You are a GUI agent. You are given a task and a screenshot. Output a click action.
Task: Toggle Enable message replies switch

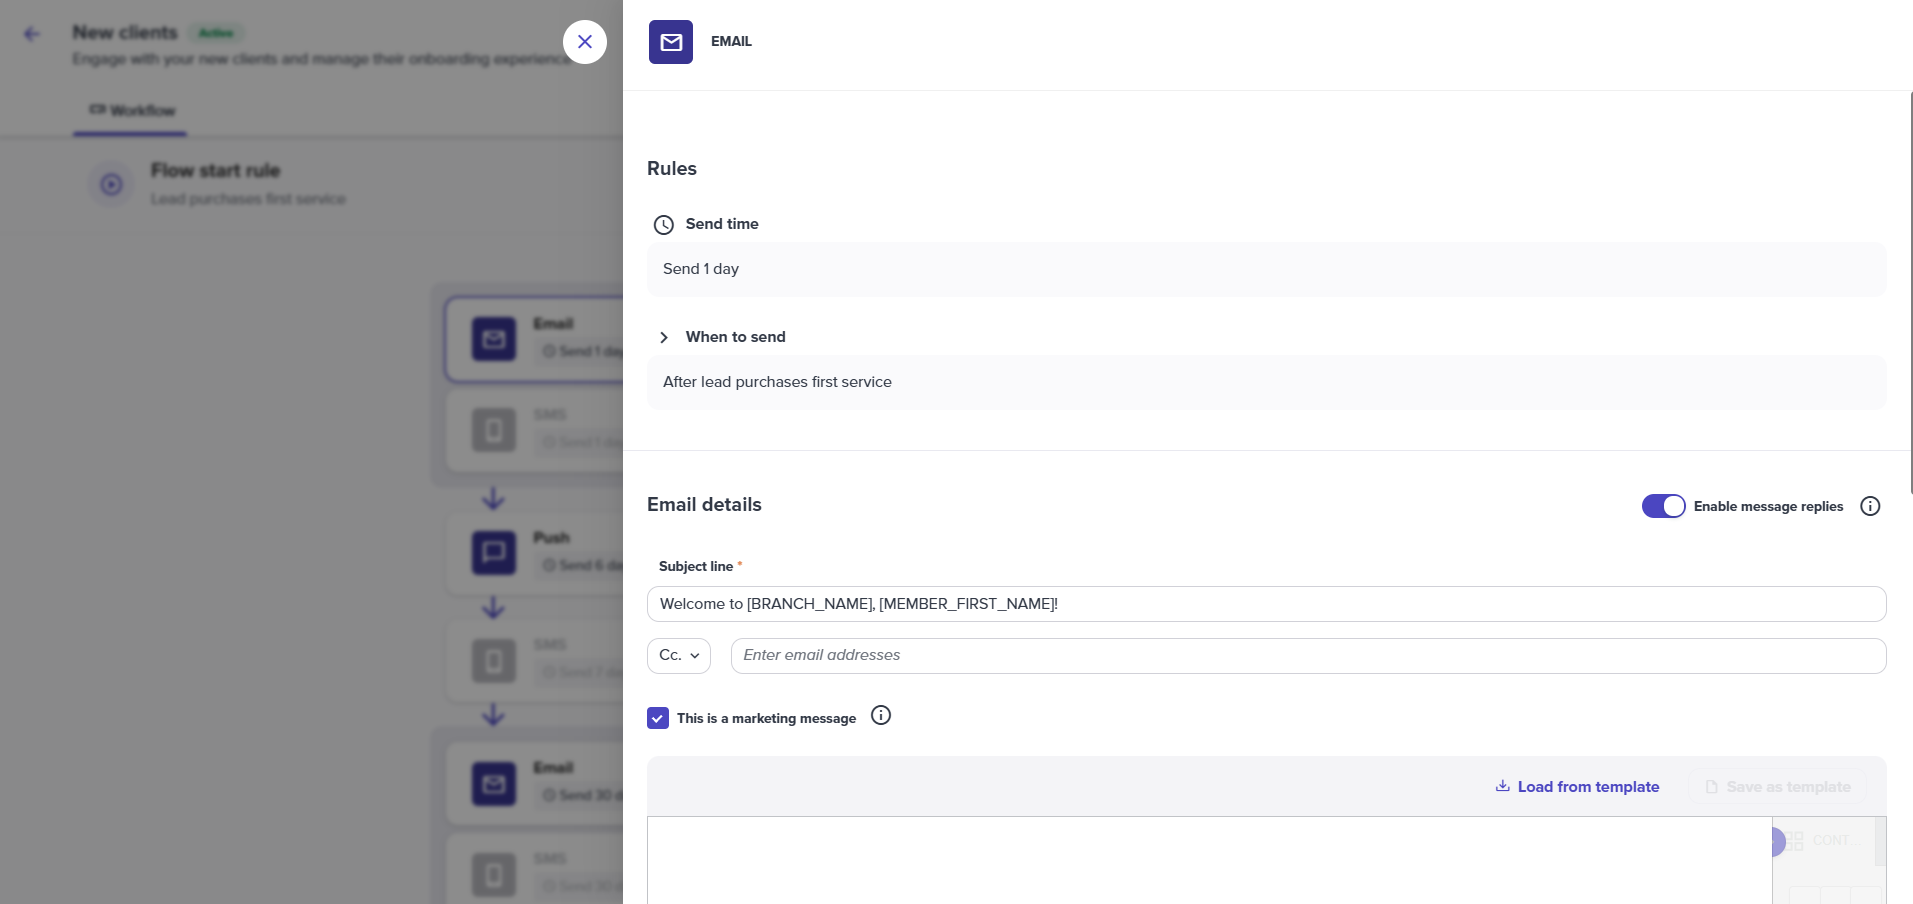click(x=1663, y=506)
